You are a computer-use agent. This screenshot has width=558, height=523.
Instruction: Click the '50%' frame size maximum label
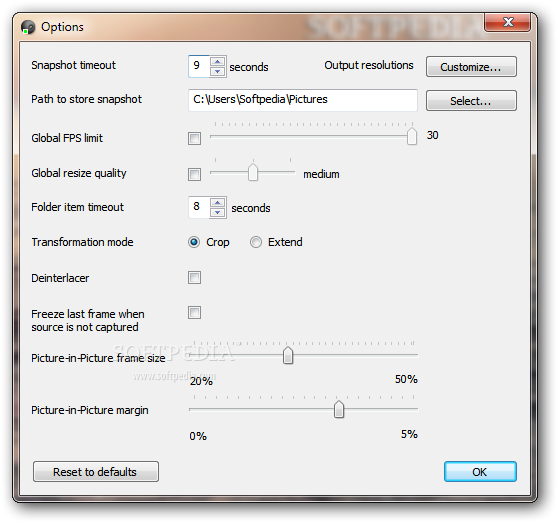(406, 379)
